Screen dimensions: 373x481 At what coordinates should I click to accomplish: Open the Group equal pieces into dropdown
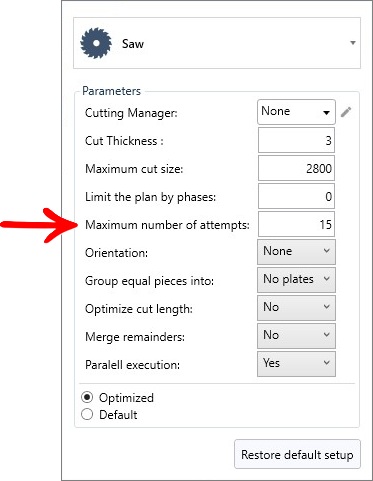[x=296, y=280]
